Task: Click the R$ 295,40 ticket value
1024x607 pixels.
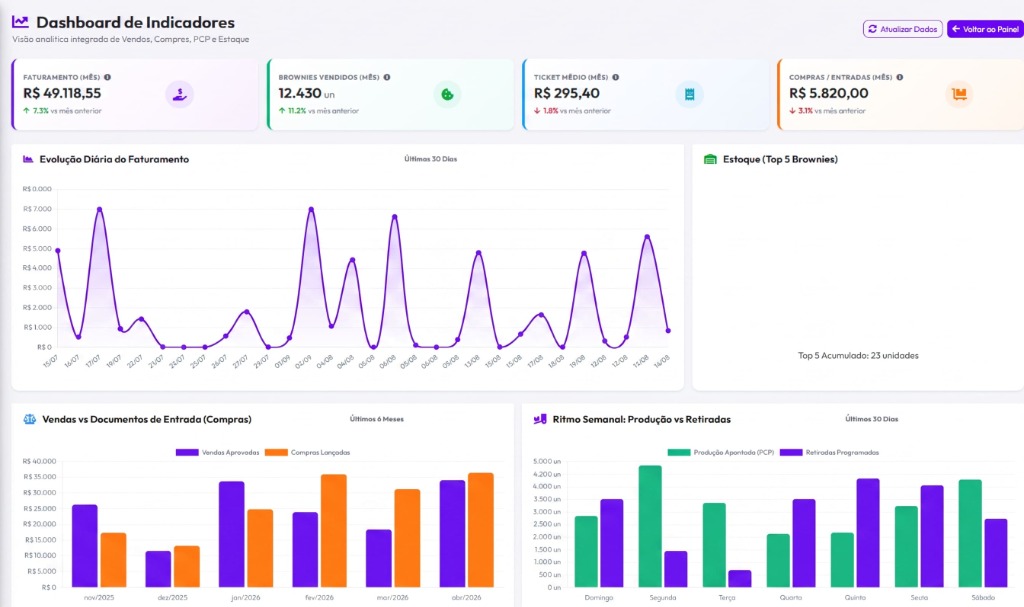Action: [x=567, y=93]
